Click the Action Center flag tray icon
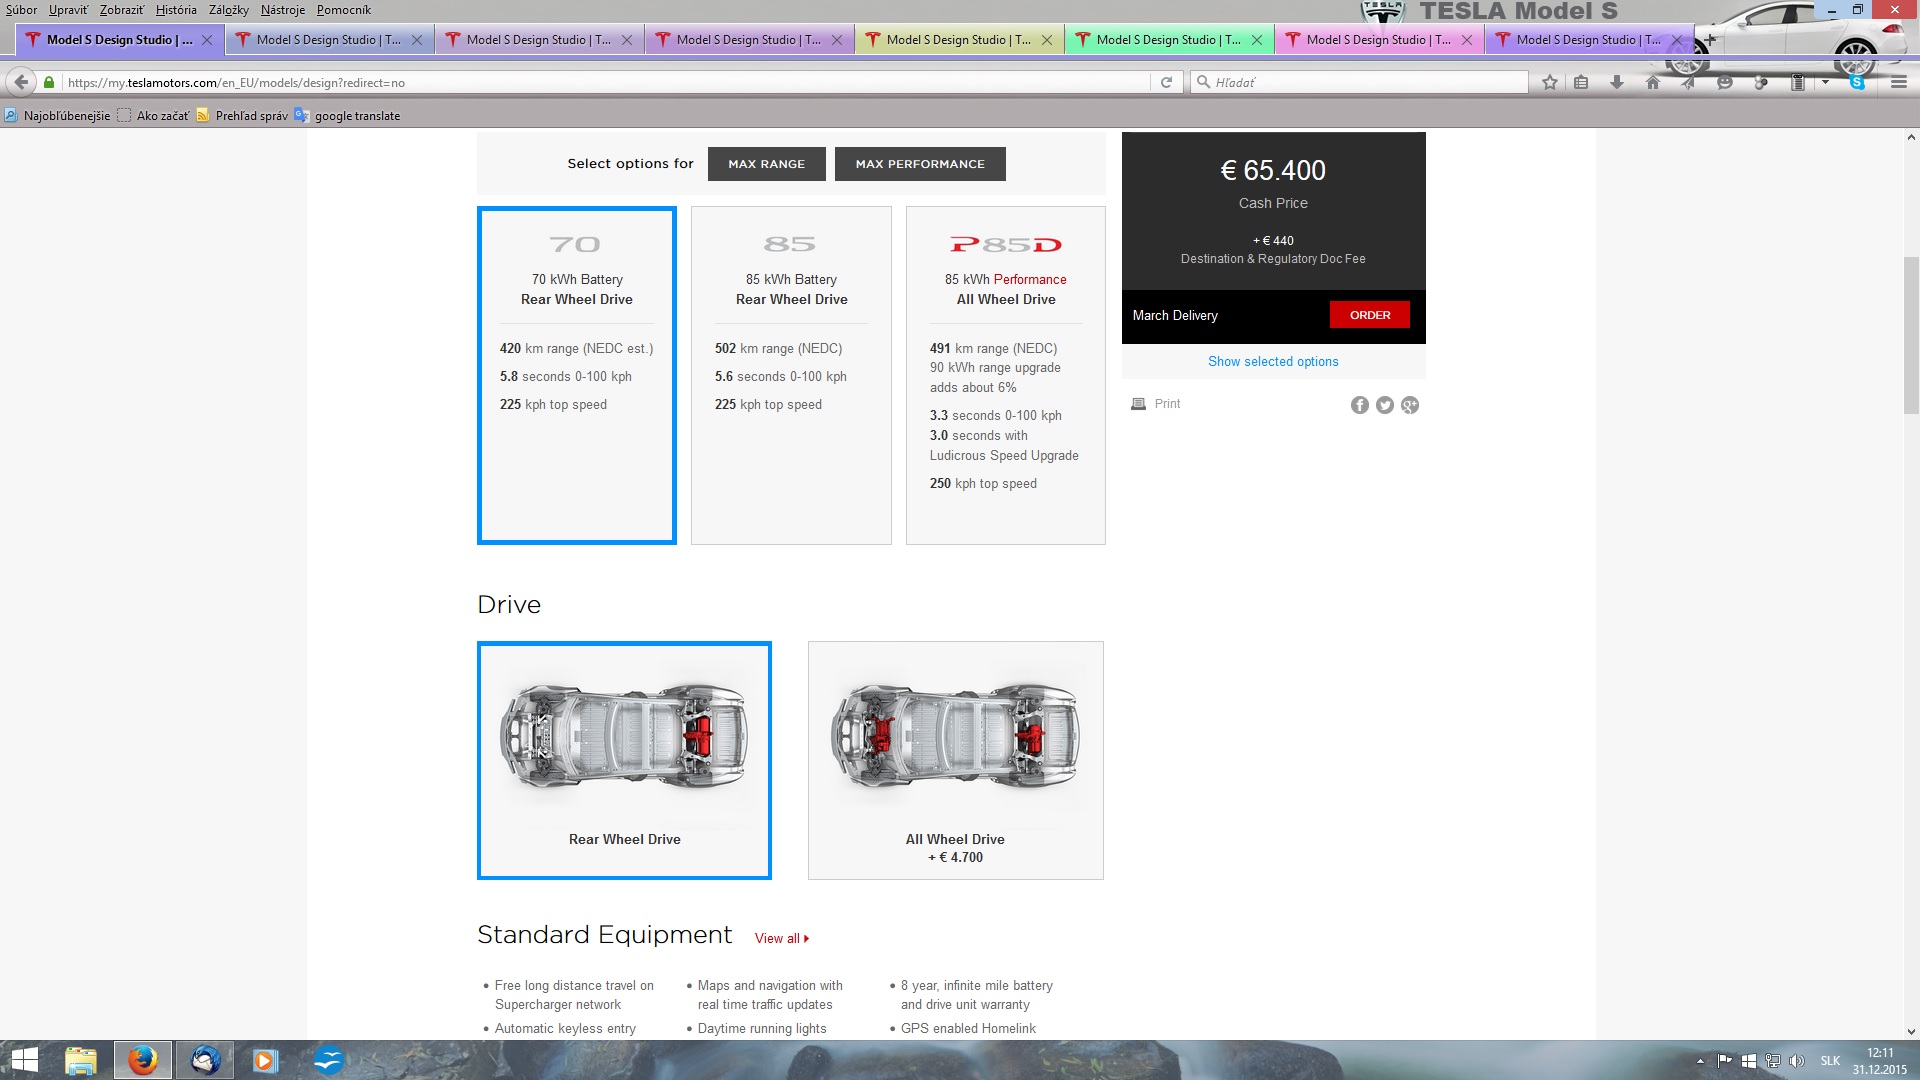The height and width of the screenshot is (1080, 1920). tap(1725, 1061)
